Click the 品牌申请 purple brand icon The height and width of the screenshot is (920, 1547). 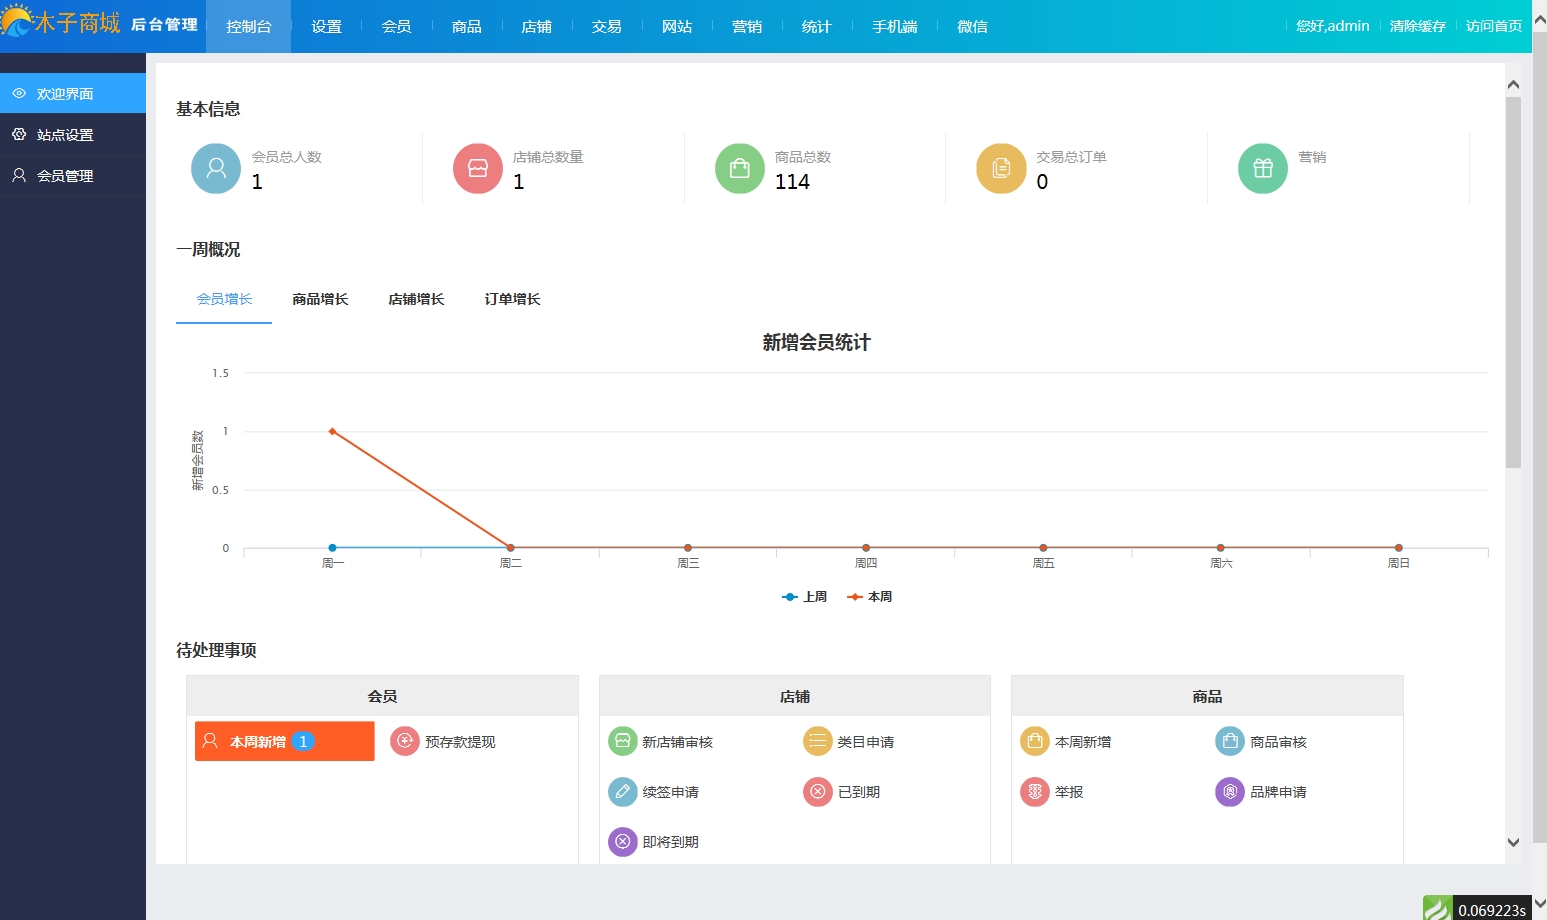(1230, 792)
